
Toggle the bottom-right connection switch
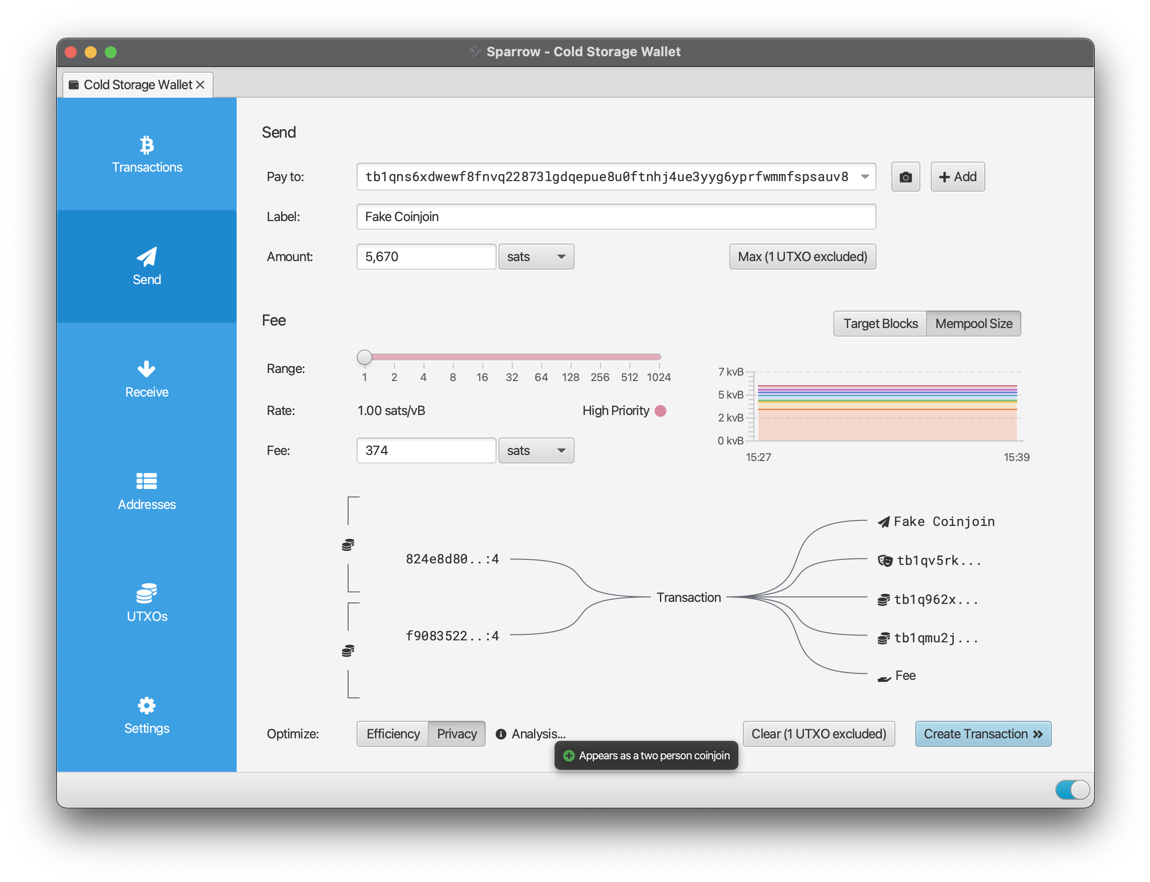pos(1072,790)
